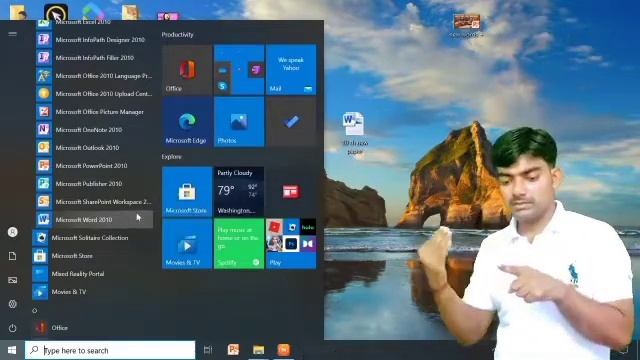Click the 'Explore' group heading

point(171,157)
